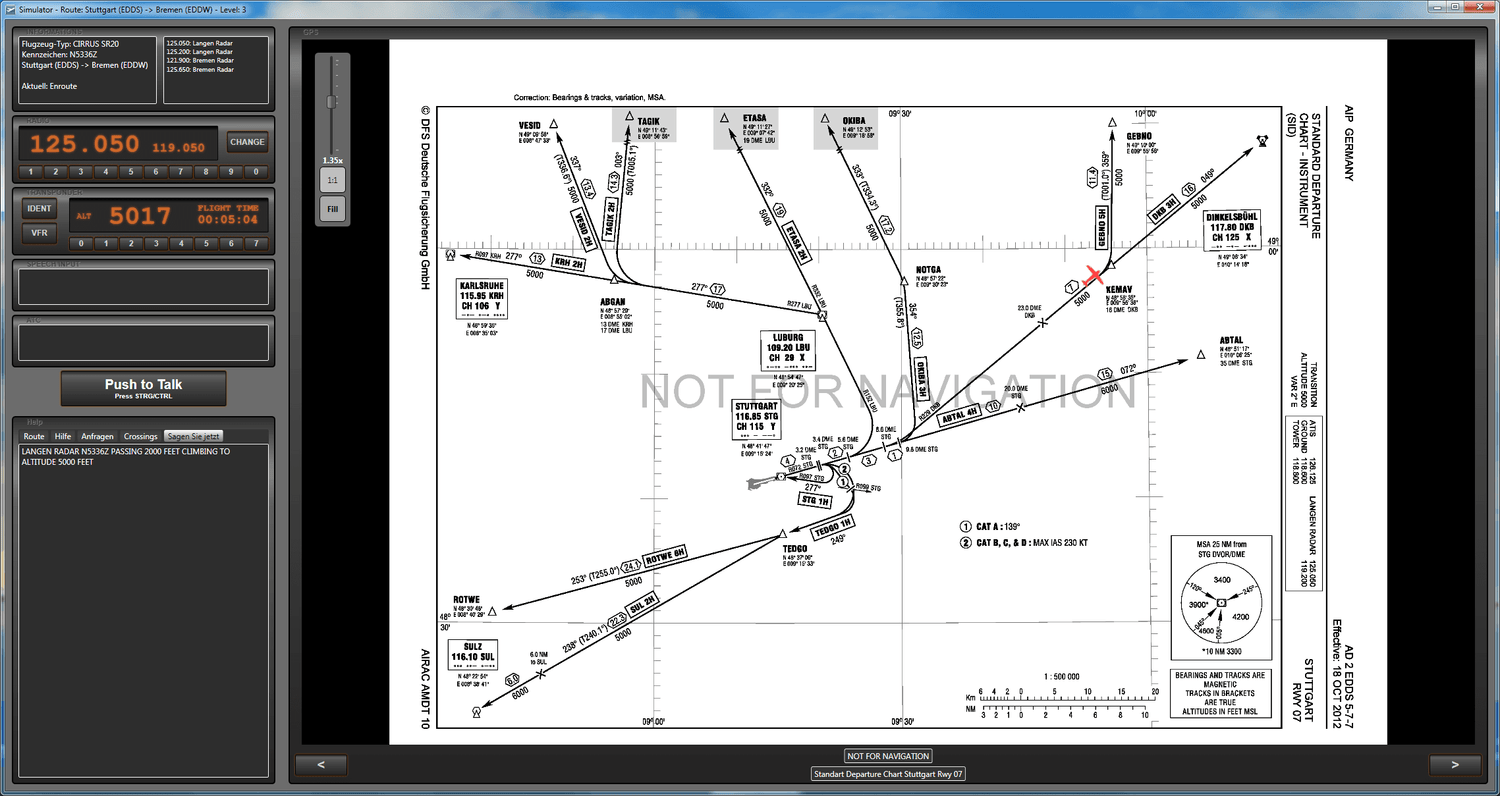Switch to the Hilfe tab
This screenshot has width=1500, height=796.
(x=63, y=437)
